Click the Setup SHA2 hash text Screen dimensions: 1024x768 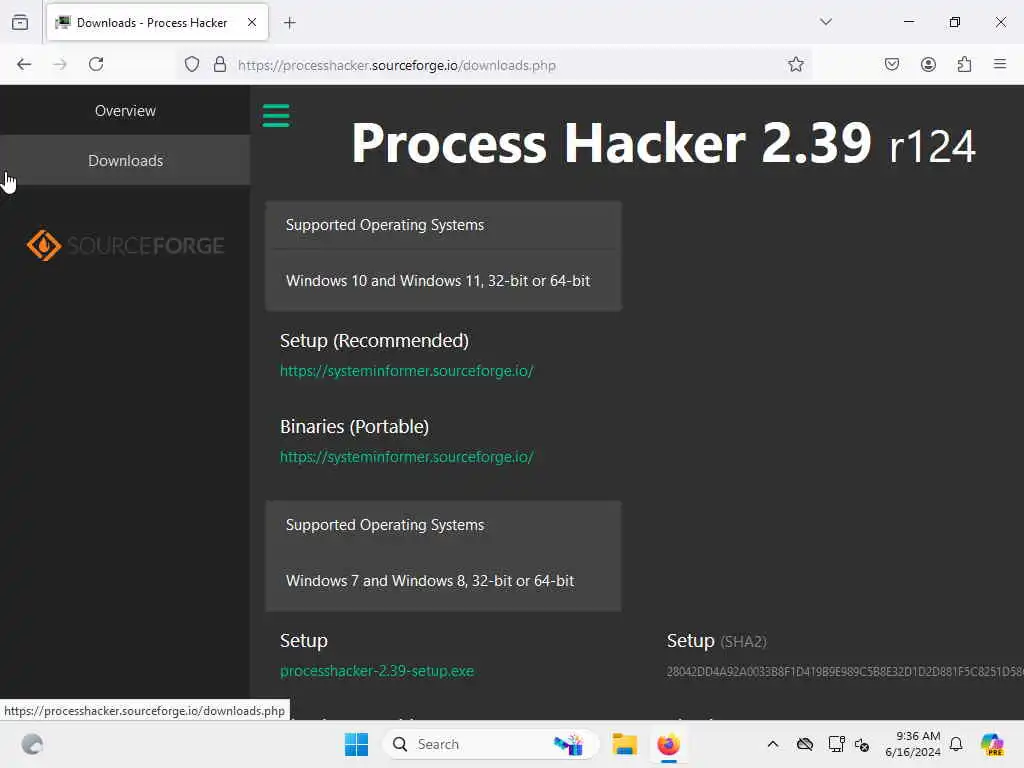click(845, 671)
